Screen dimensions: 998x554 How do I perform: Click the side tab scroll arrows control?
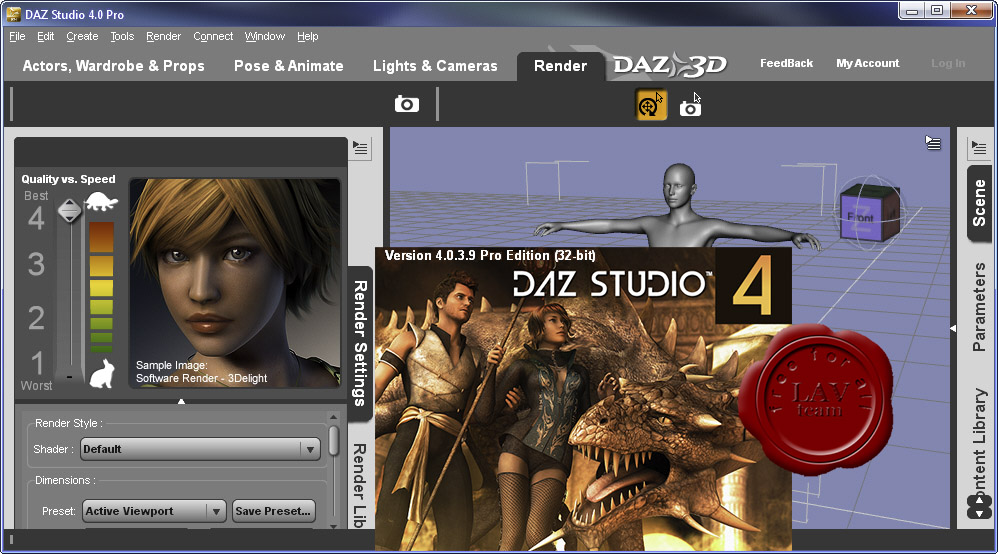tap(979, 507)
